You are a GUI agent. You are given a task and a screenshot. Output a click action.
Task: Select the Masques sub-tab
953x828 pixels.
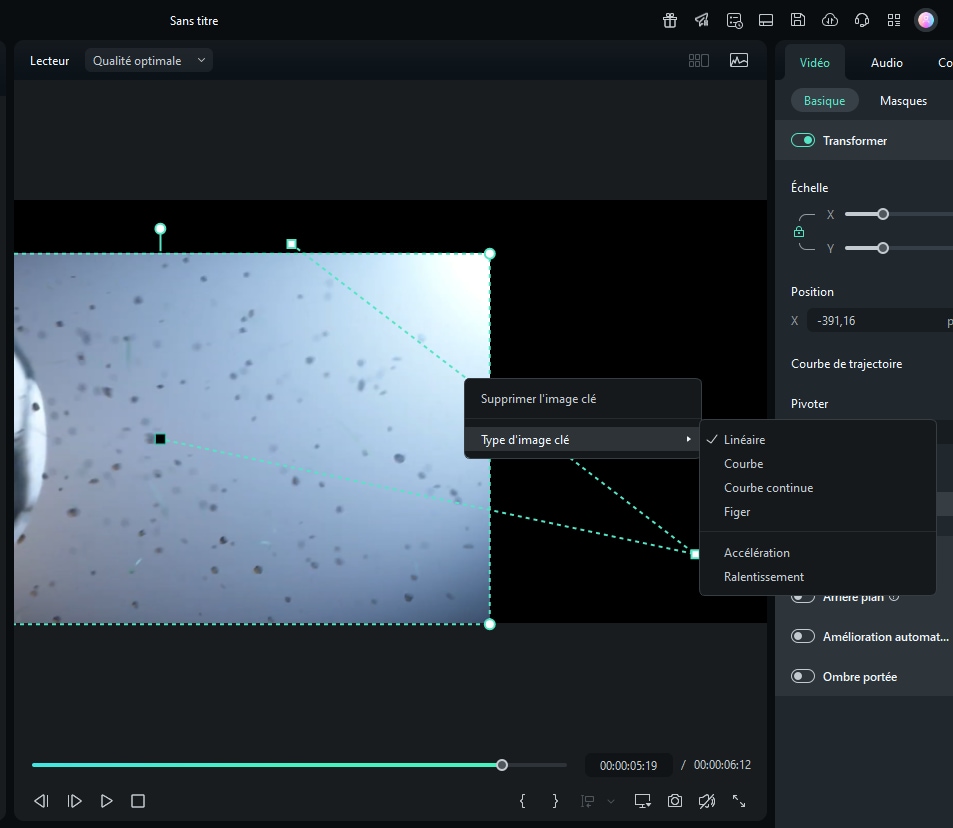tap(903, 101)
